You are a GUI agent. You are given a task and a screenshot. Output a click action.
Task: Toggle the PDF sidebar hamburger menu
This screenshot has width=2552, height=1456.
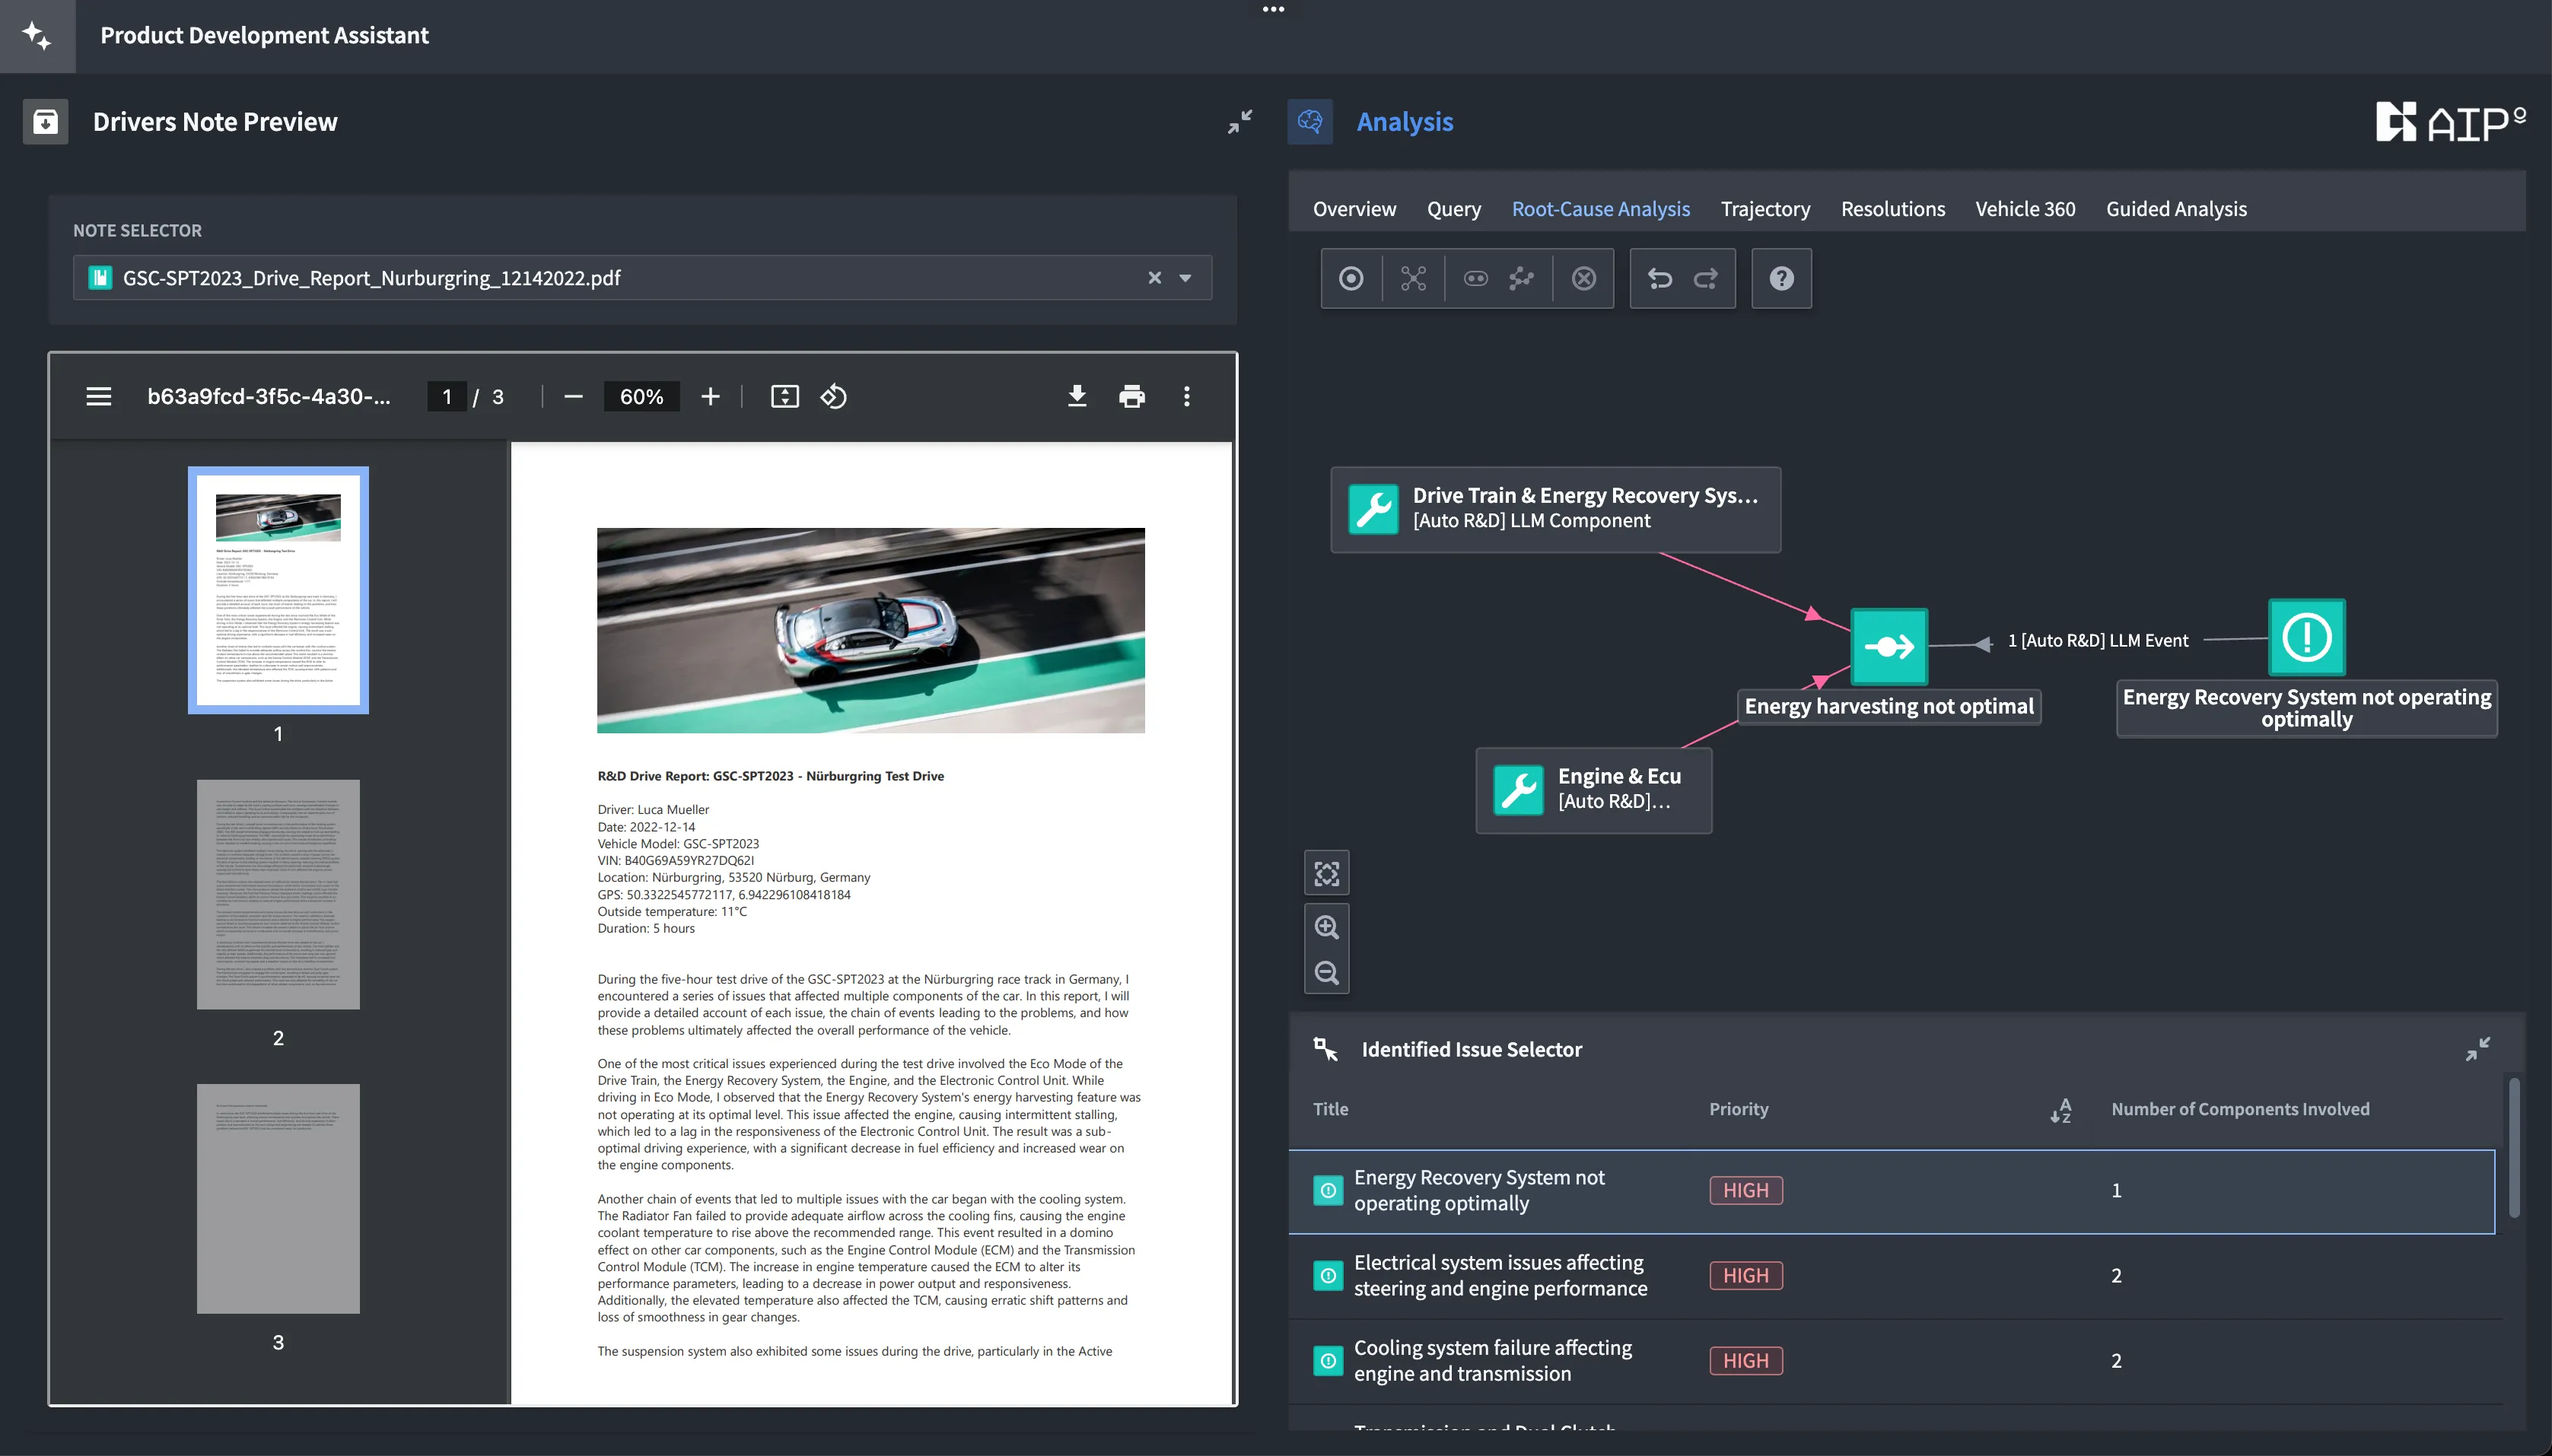pyautogui.click(x=98, y=396)
